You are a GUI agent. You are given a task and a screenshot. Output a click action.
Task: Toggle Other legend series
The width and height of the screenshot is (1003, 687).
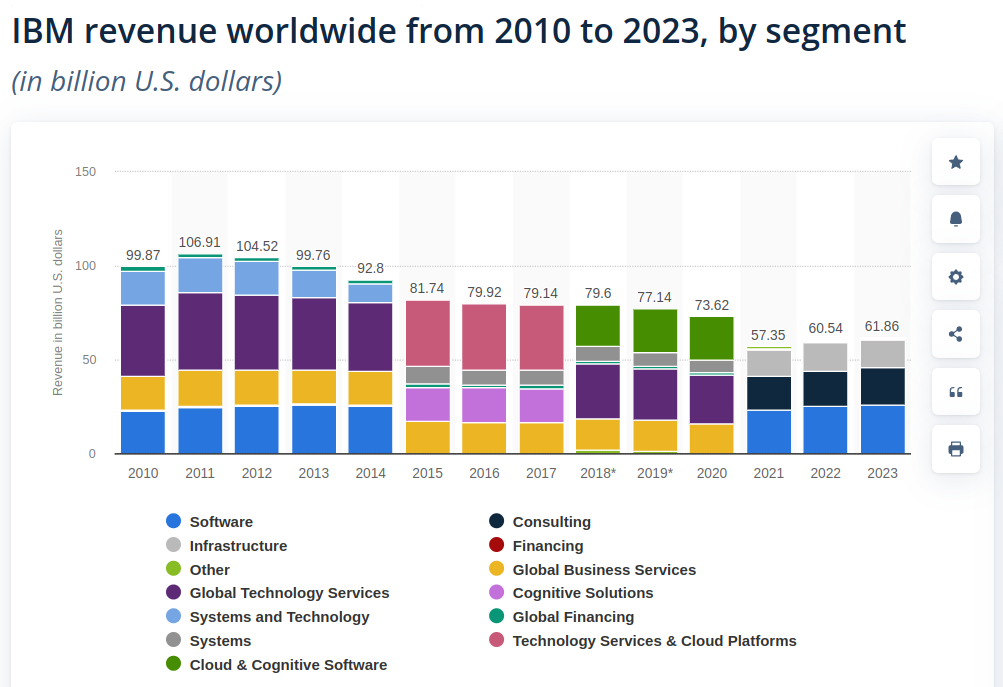(x=198, y=569)
